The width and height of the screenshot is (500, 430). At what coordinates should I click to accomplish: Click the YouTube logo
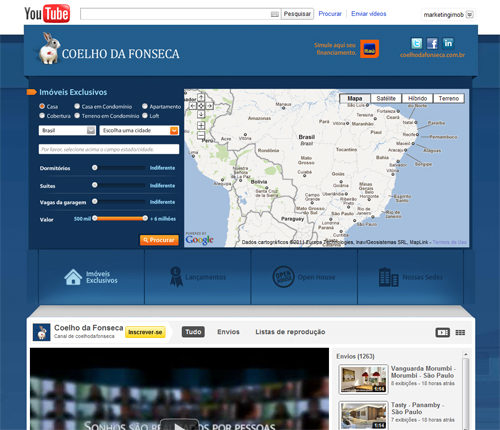[x=47, y=14]
